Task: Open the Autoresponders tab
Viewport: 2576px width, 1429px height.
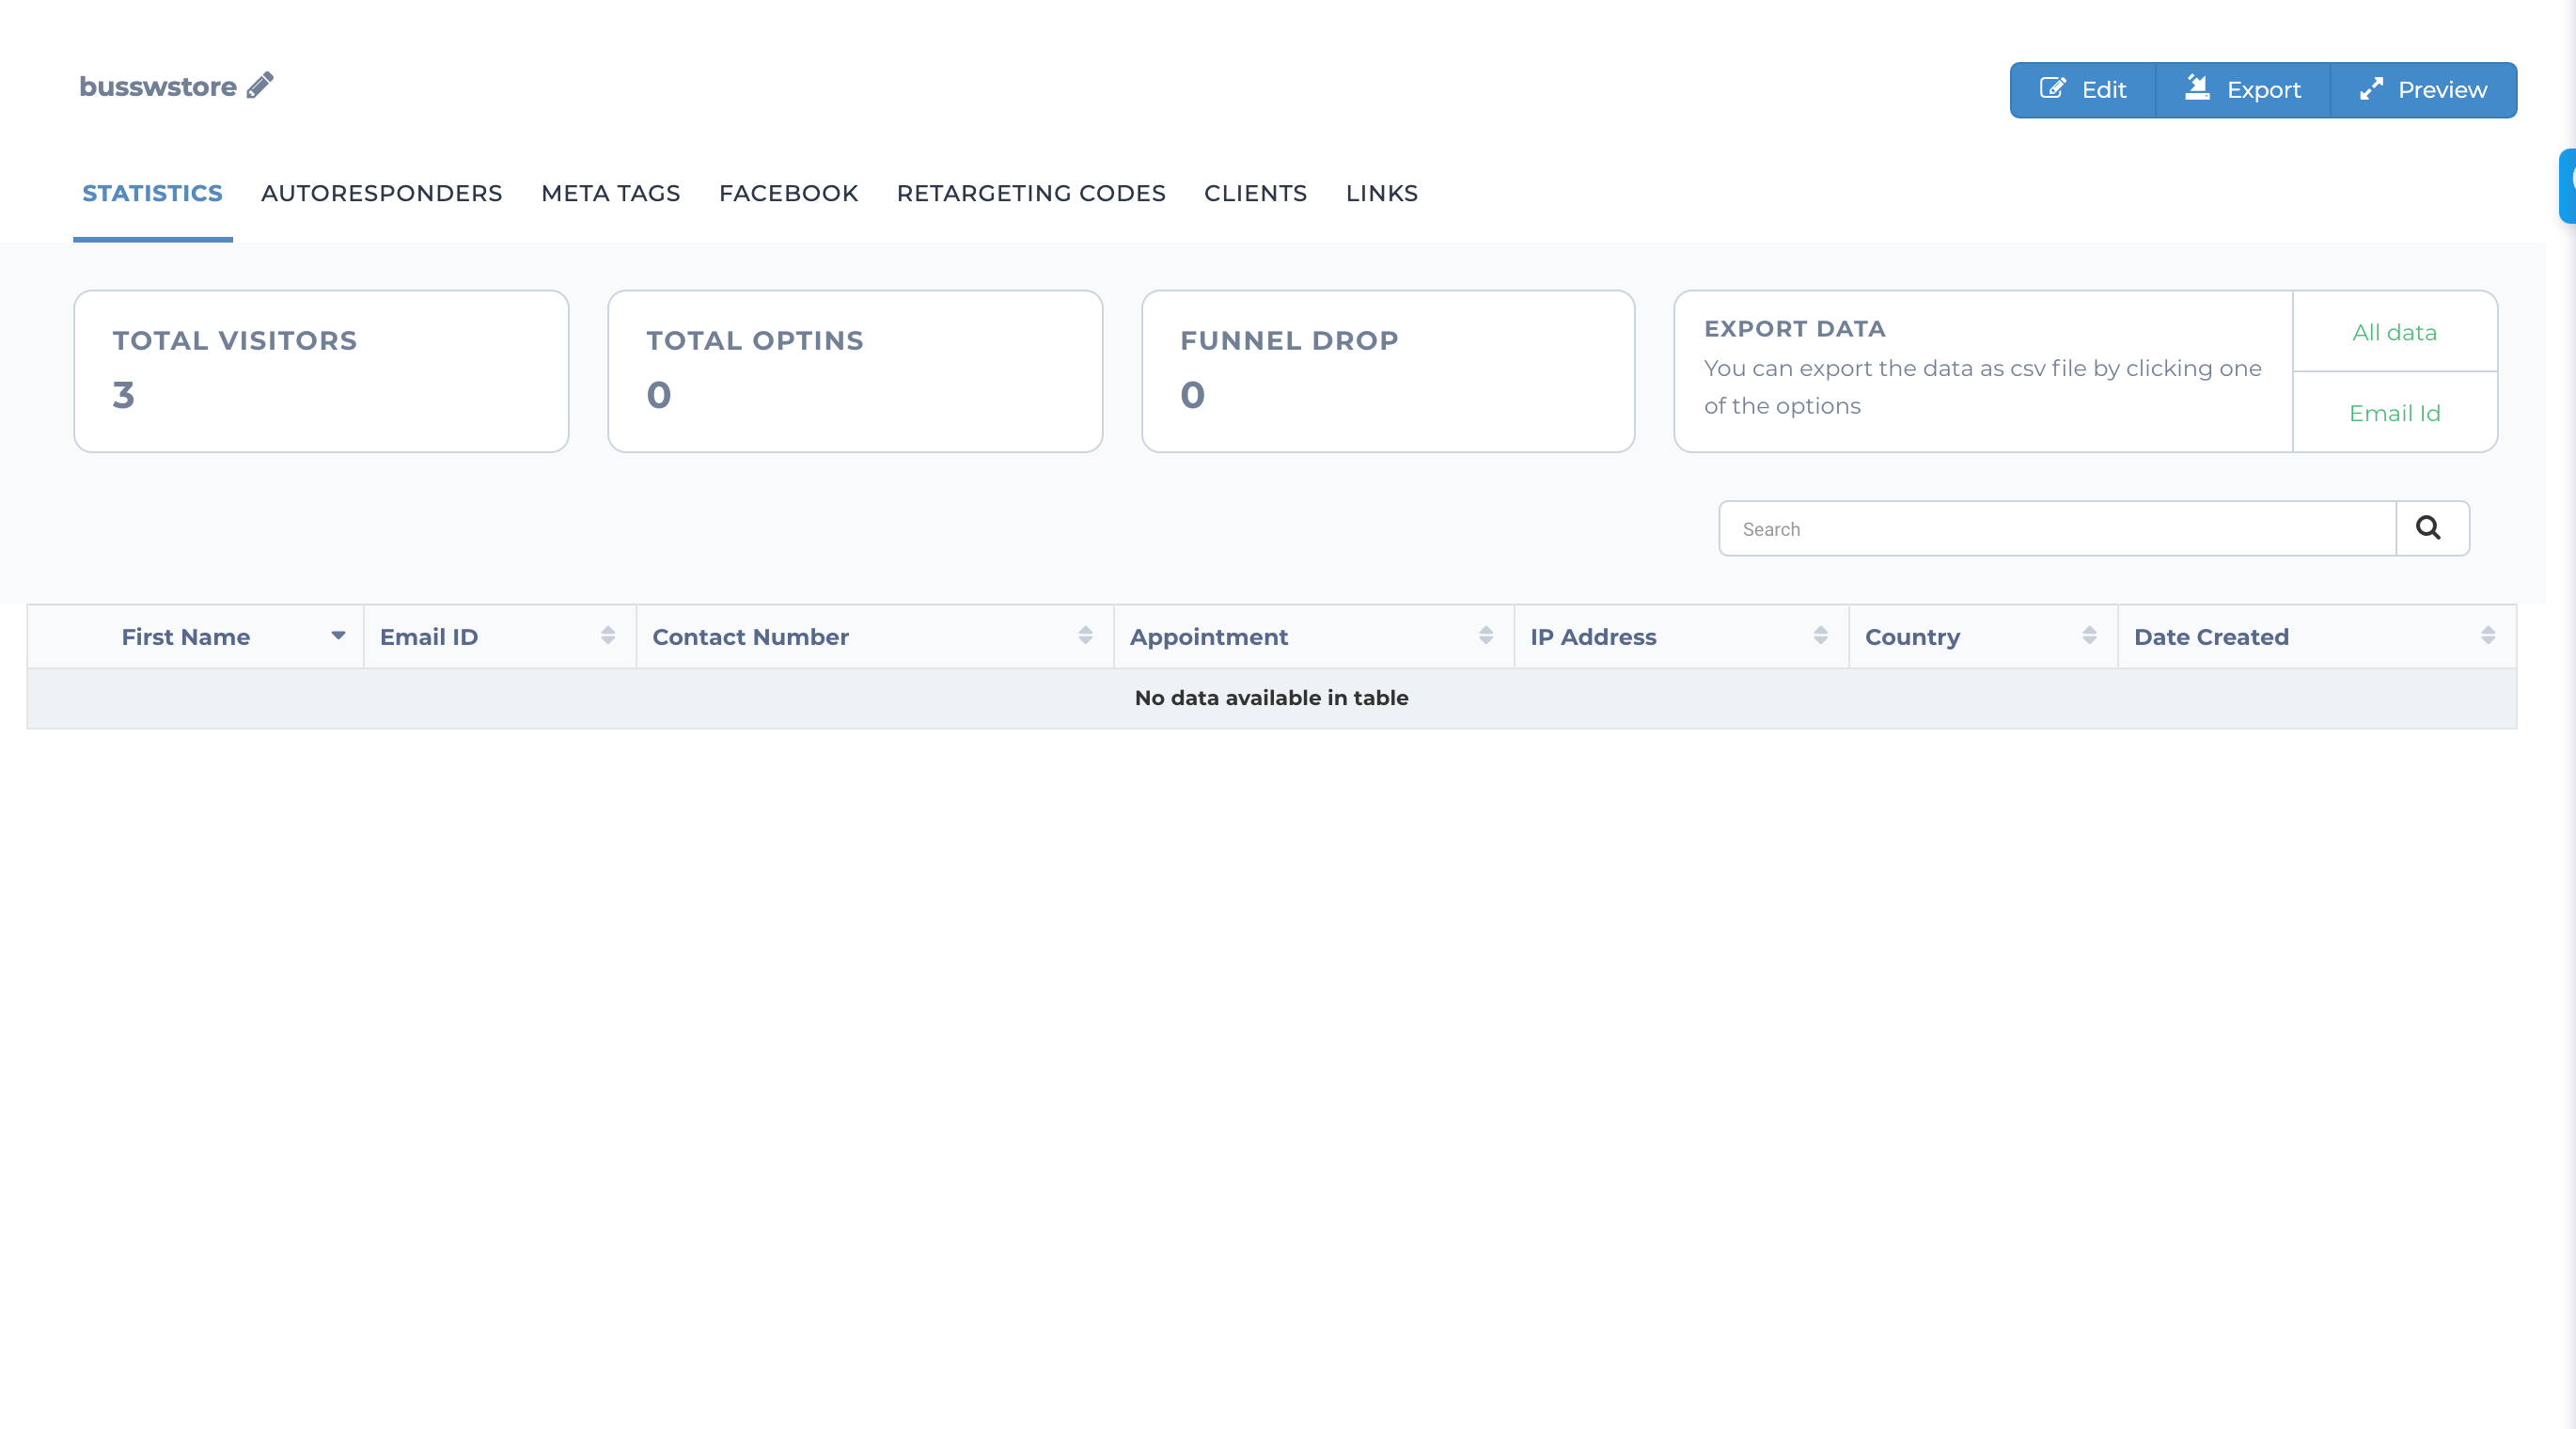Action: point(381,193)
